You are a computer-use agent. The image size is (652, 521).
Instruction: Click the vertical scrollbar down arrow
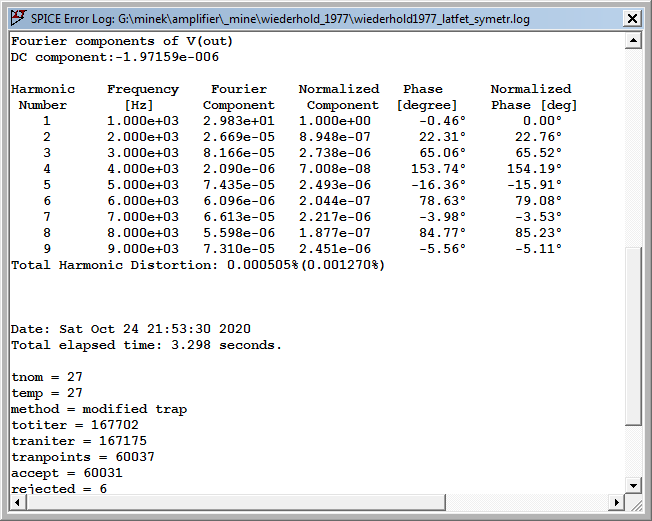(x=633, y=485)
